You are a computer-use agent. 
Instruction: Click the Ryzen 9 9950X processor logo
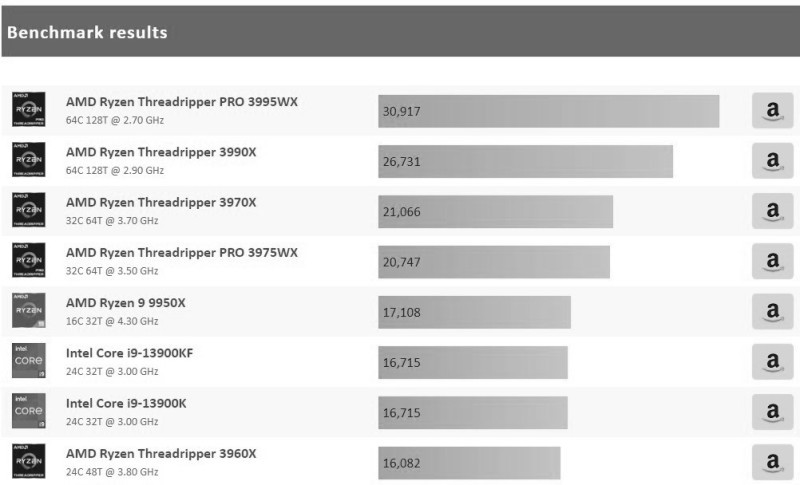coord(29,310)
